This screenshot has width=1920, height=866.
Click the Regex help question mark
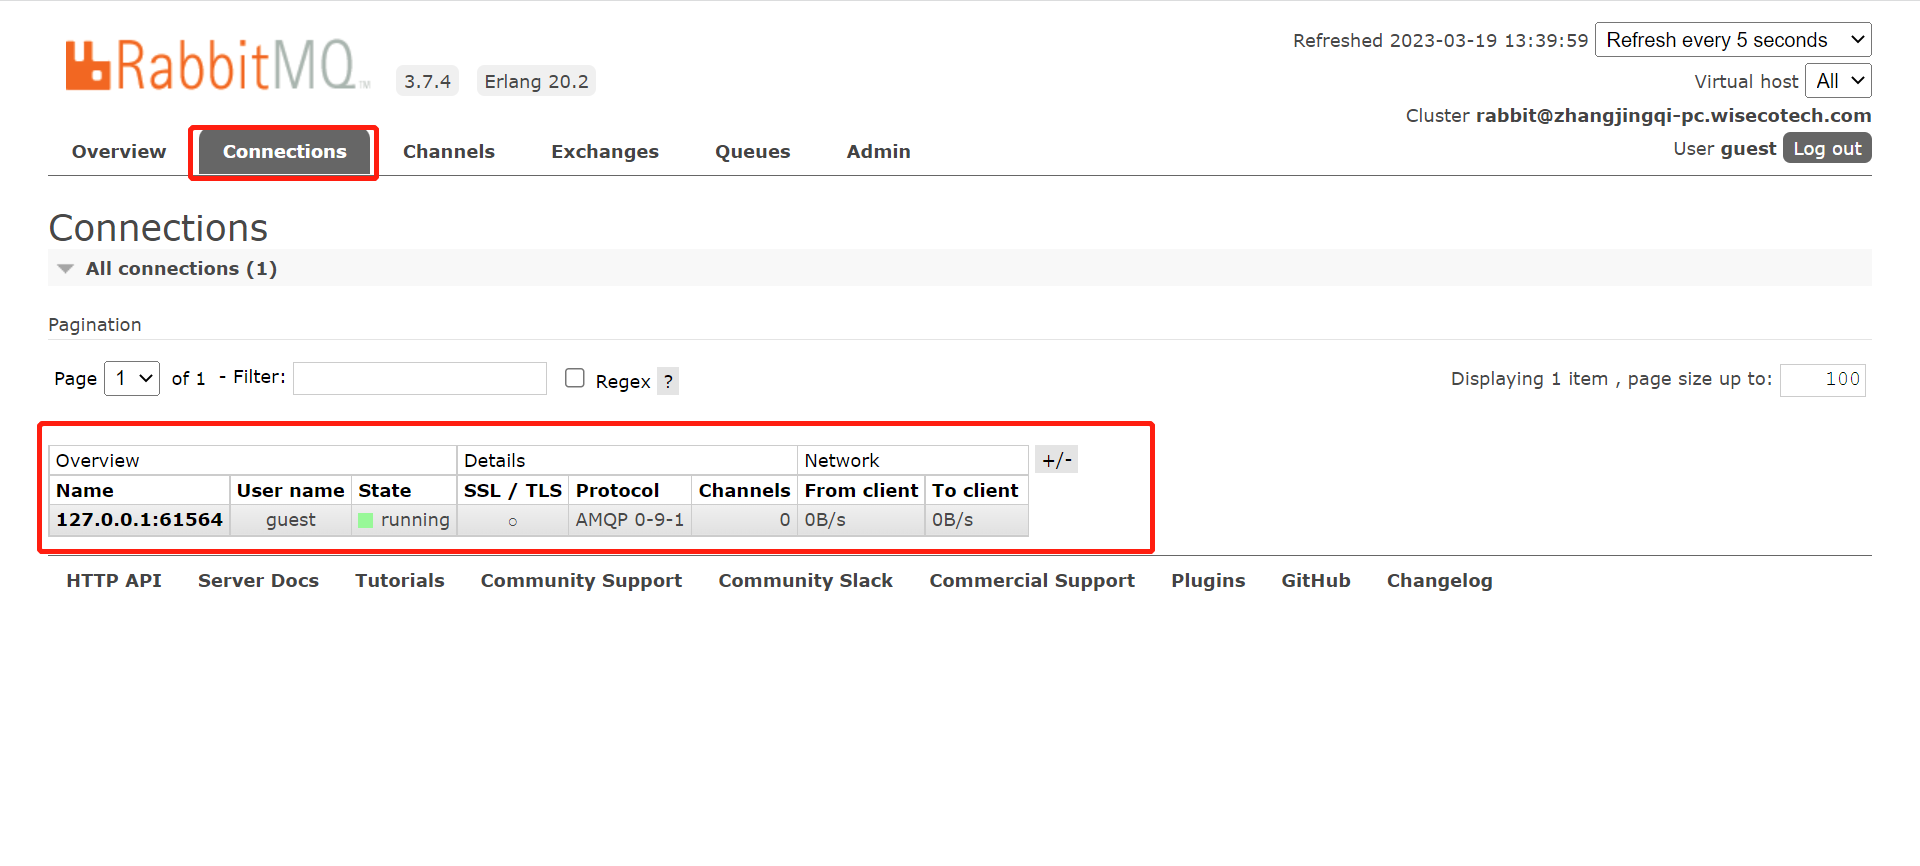pos(668,381)
